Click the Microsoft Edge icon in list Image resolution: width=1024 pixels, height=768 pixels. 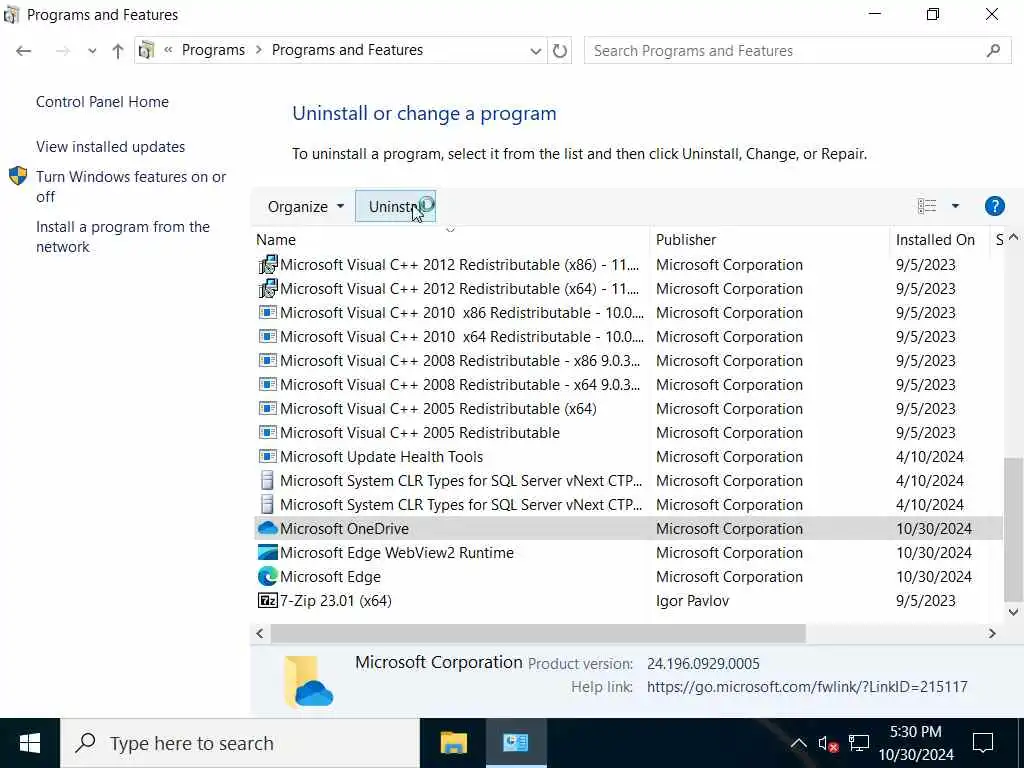pos(268,577)
